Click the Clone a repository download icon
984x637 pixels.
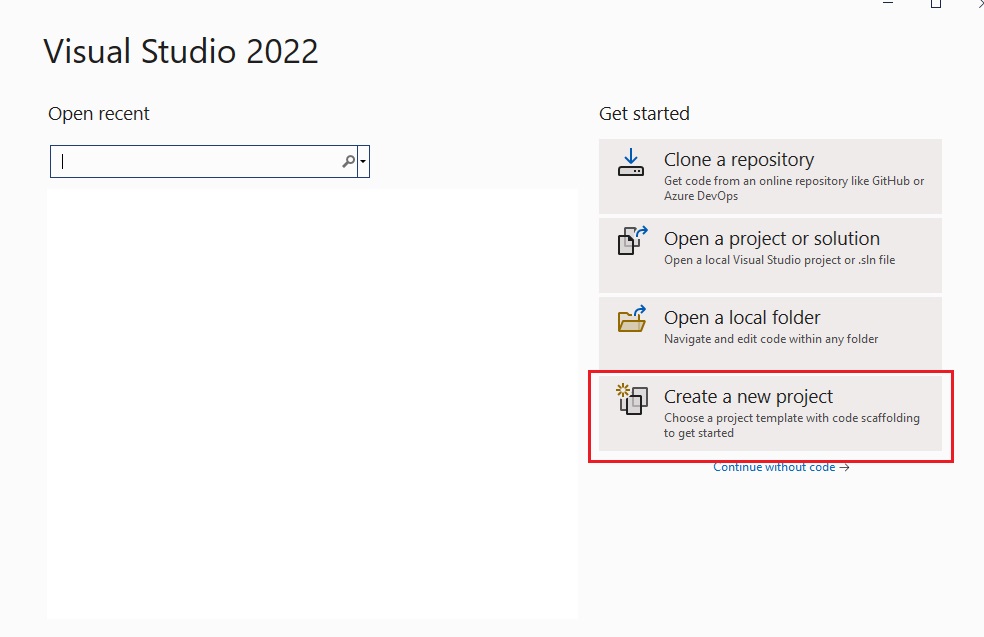pos(631,163)
